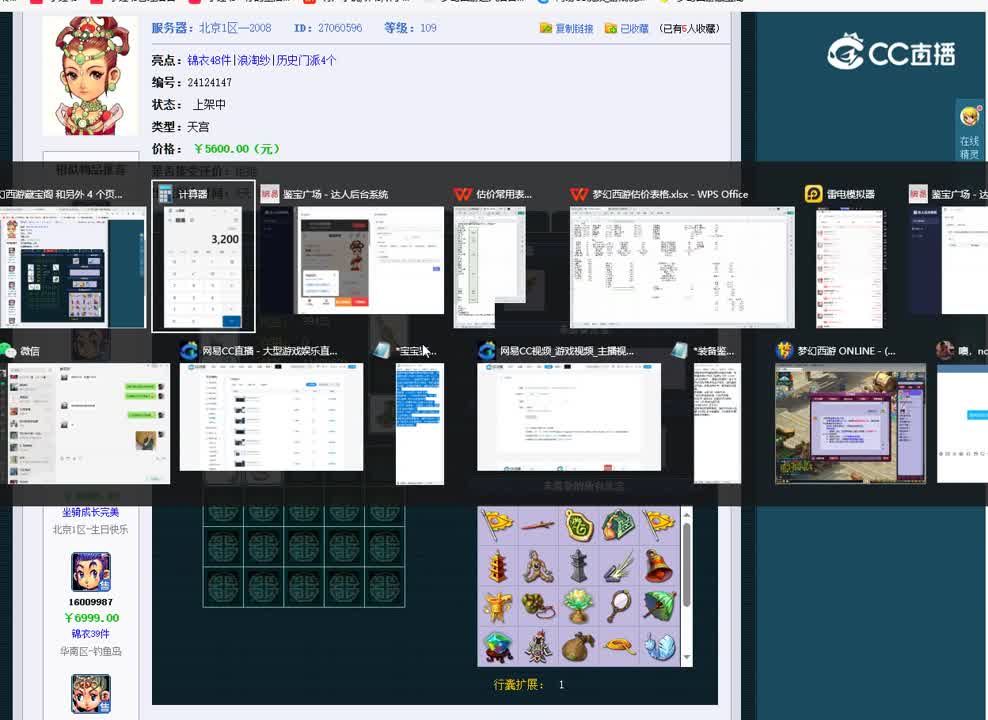Select the green pouch with beads item
This screenshot has width=988, height=720.
(537, 607)
